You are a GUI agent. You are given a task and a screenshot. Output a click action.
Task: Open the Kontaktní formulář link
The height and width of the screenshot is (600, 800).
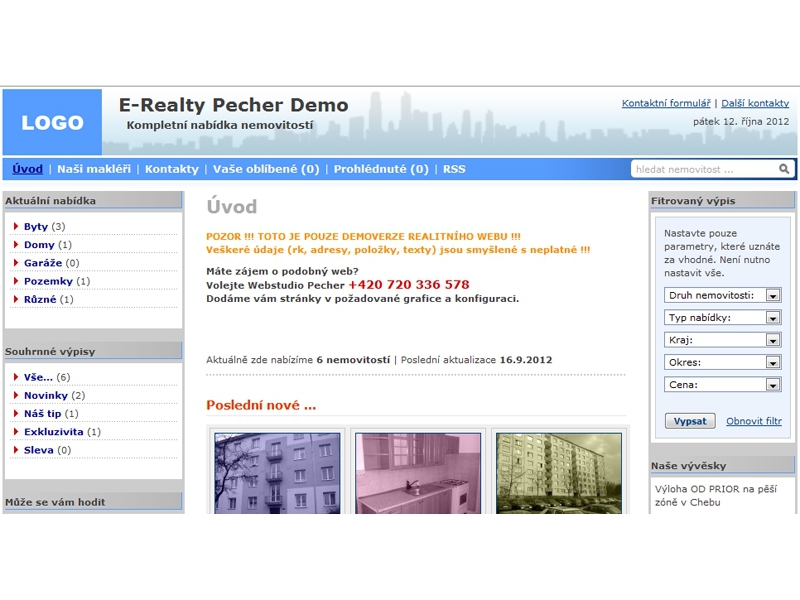[666, 103]
